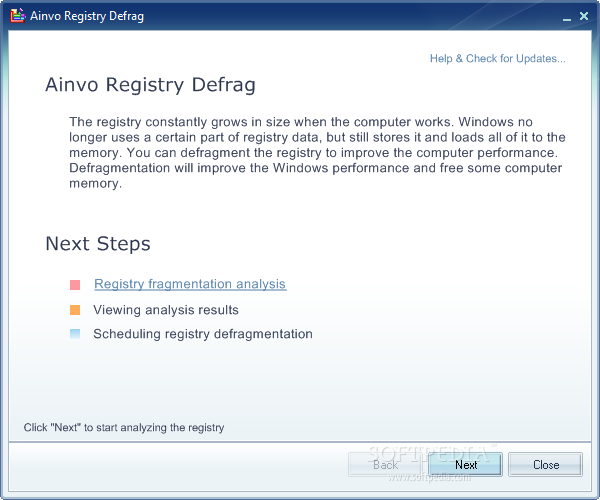Select the Viewing analysis results step
600x500 pixels.
click(x=166, y=310)
